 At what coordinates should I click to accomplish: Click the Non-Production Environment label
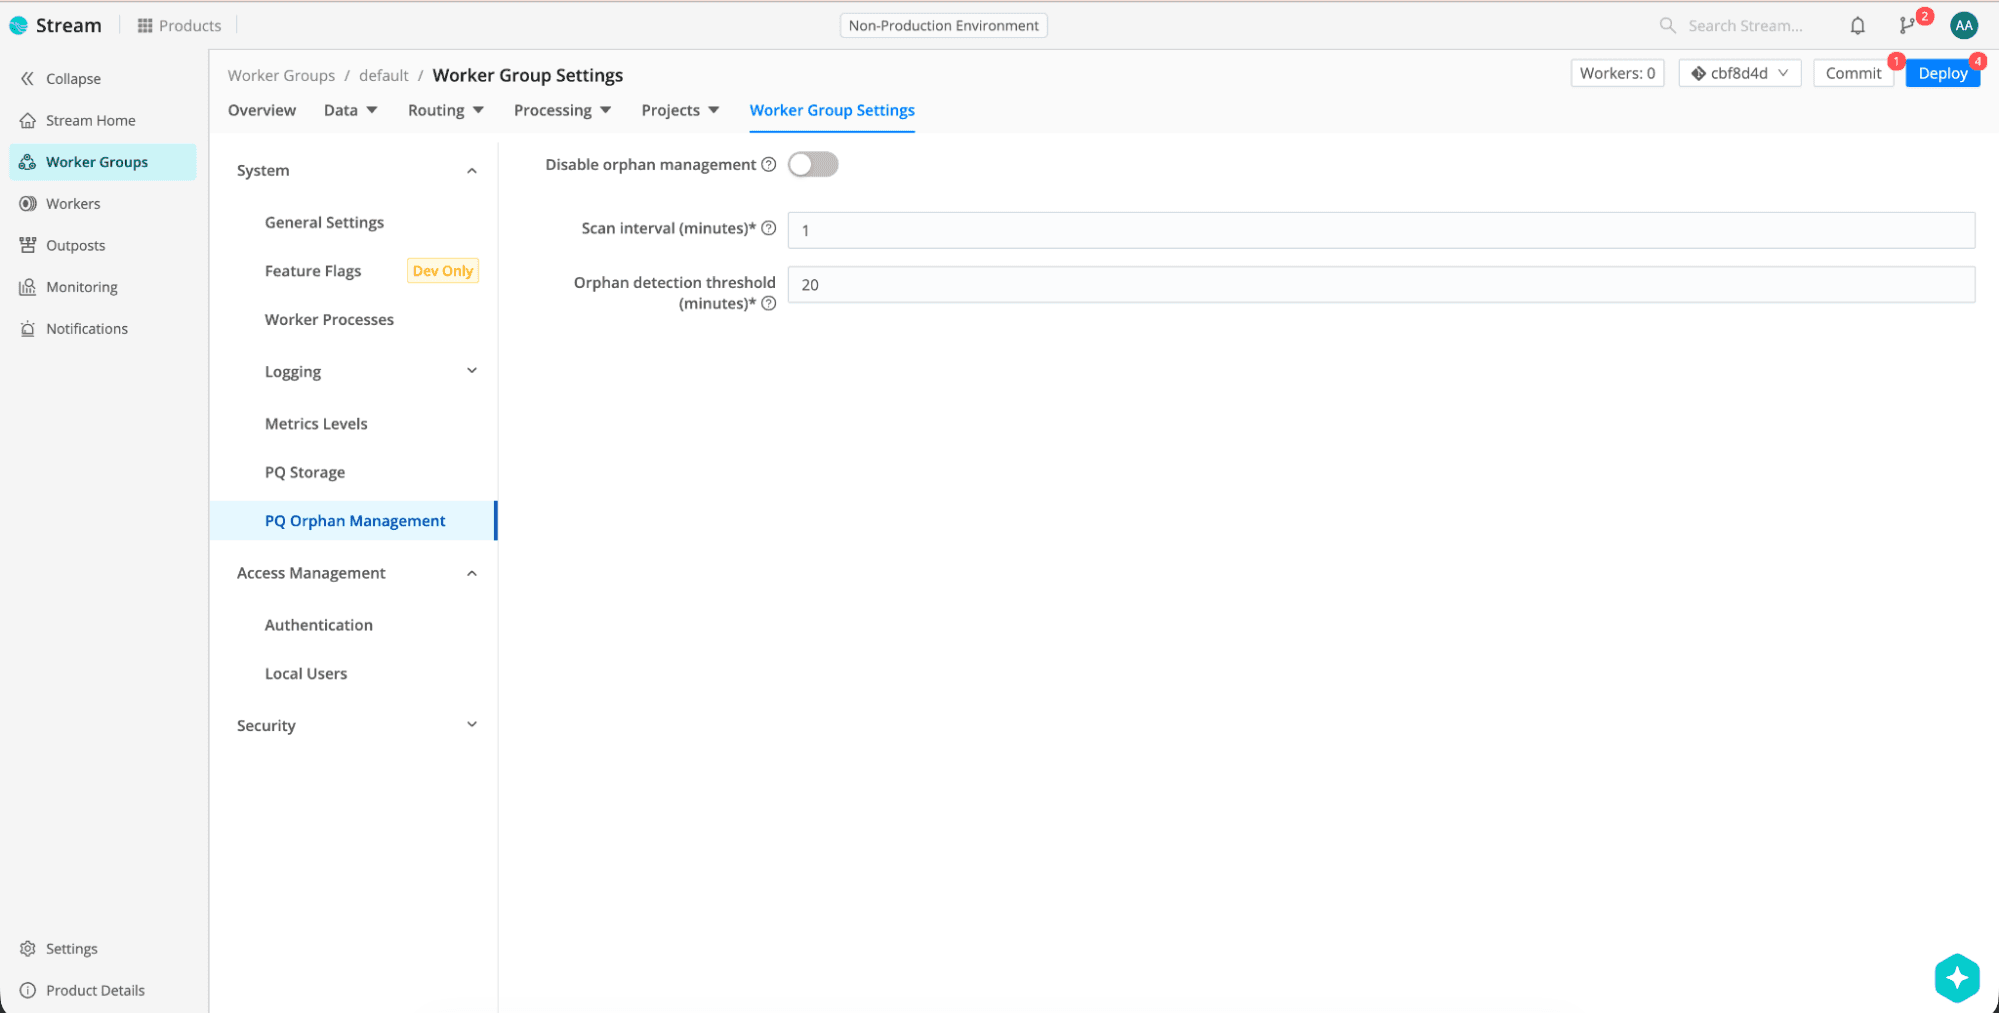[x=943, y=25]
